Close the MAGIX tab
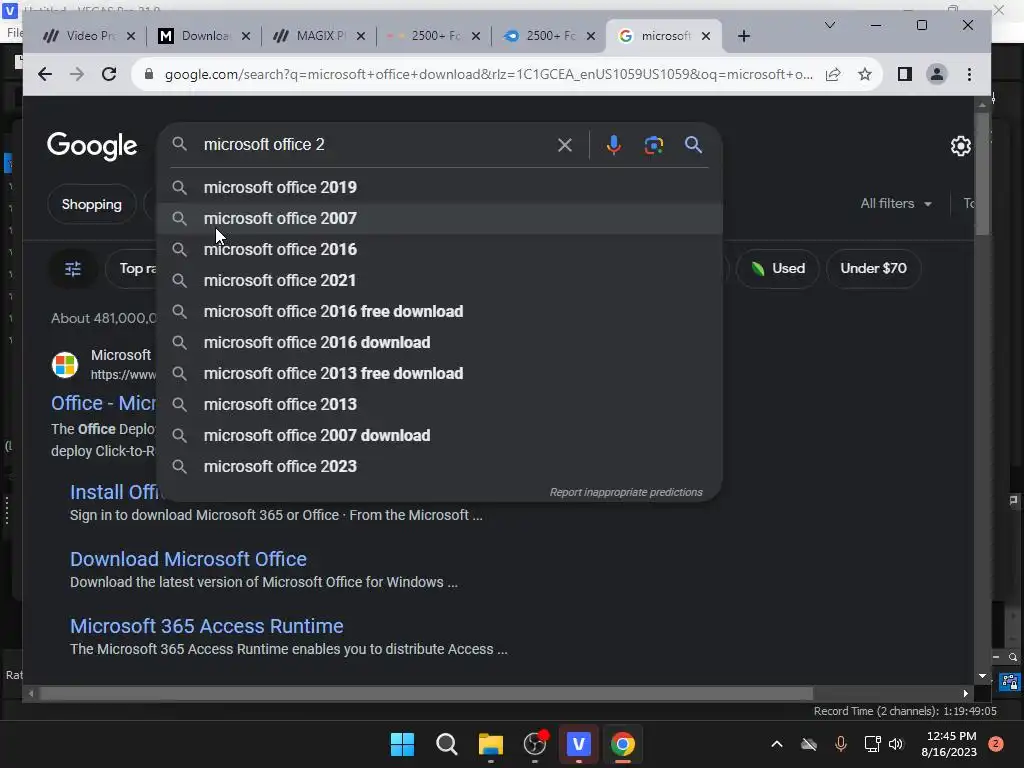 (x=360, y=36)
